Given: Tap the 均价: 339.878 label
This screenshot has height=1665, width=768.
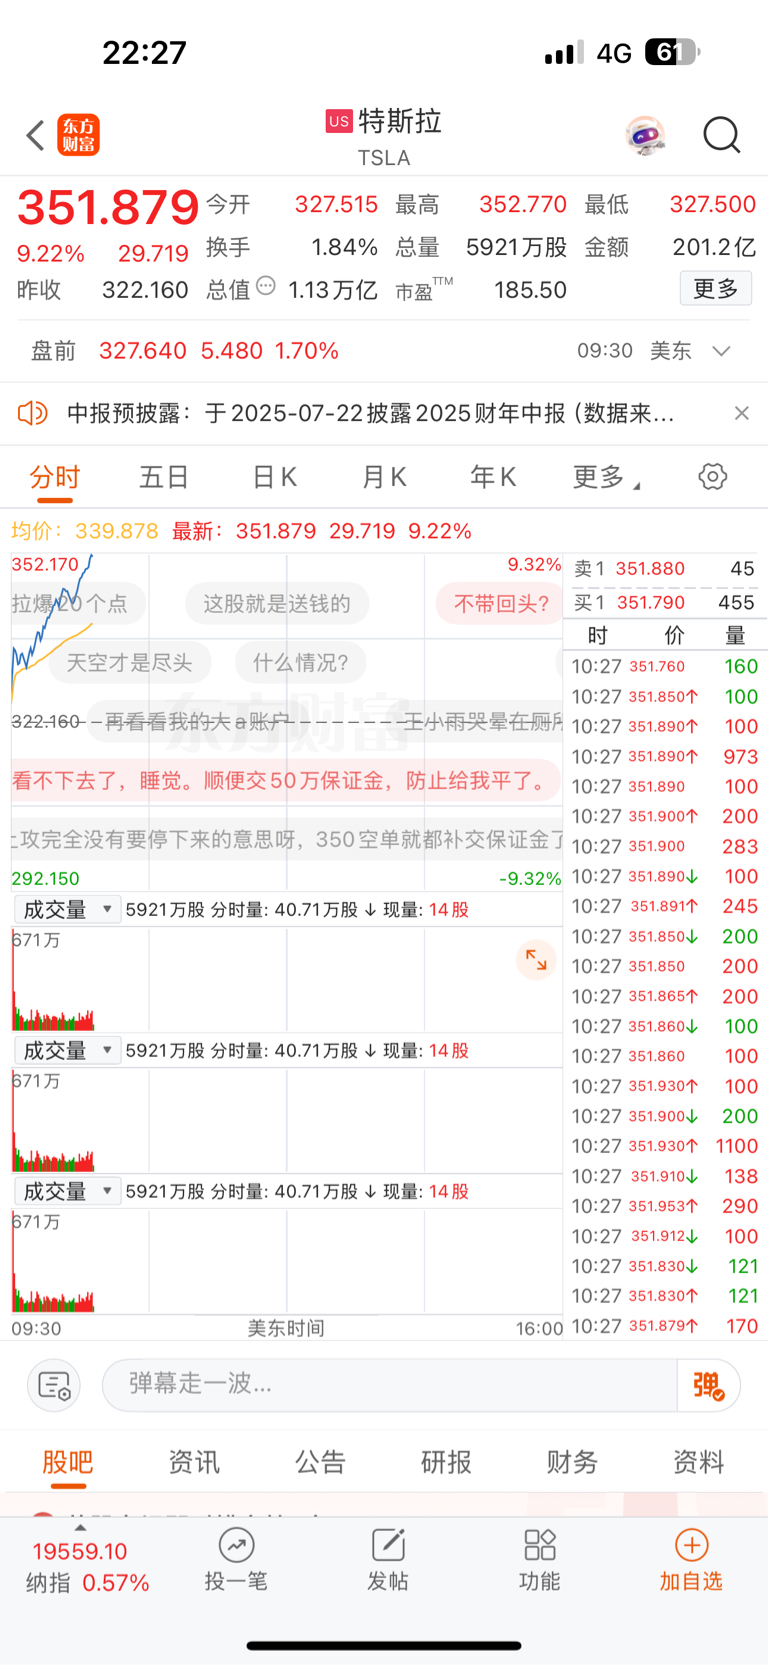Looking at the screenshot, I should pyautogui.click(x=85, y=531).
